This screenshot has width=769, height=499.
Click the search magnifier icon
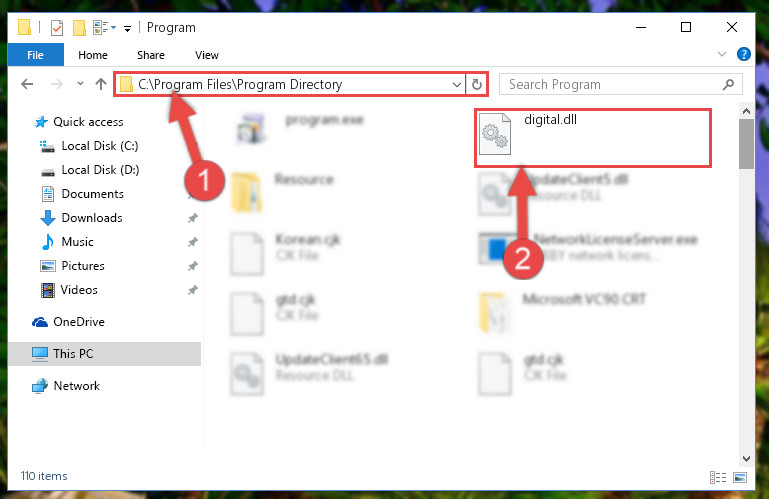[728, 84]
